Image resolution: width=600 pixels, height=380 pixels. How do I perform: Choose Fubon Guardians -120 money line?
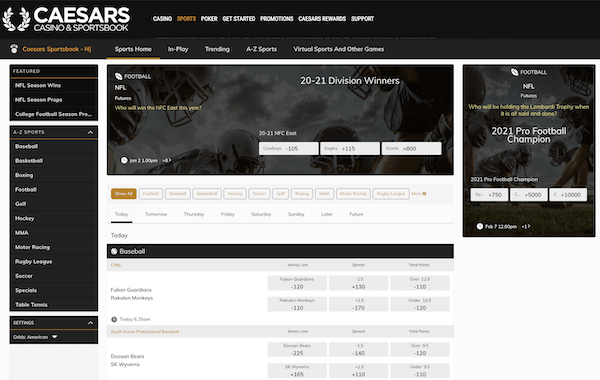[297, 283]
